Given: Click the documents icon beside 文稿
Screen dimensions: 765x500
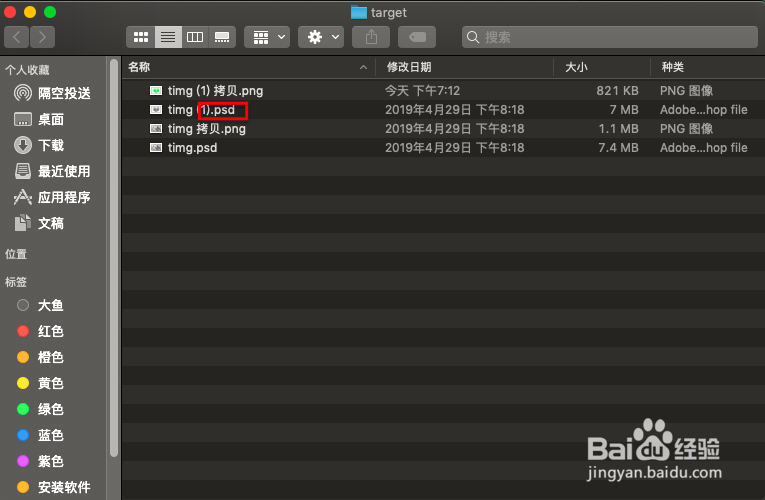Looking at the screenshot, I should (23, 223).
